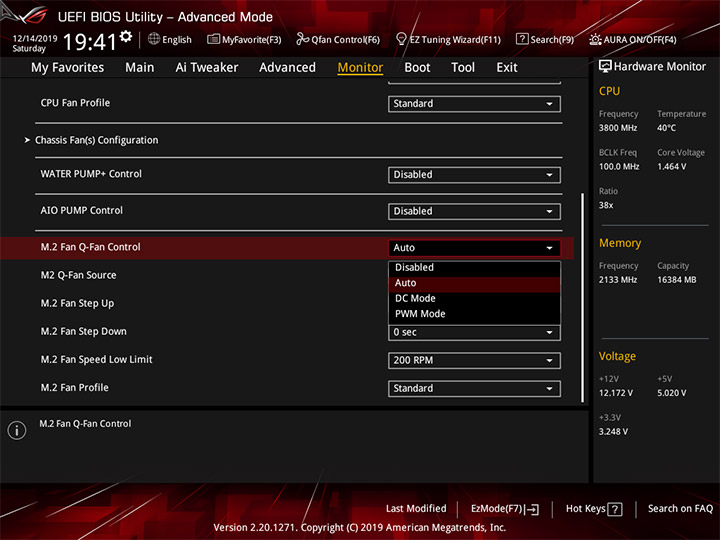The image size is (720, 540).
Task: Click the globe language icon
Action: pos(154,39)
